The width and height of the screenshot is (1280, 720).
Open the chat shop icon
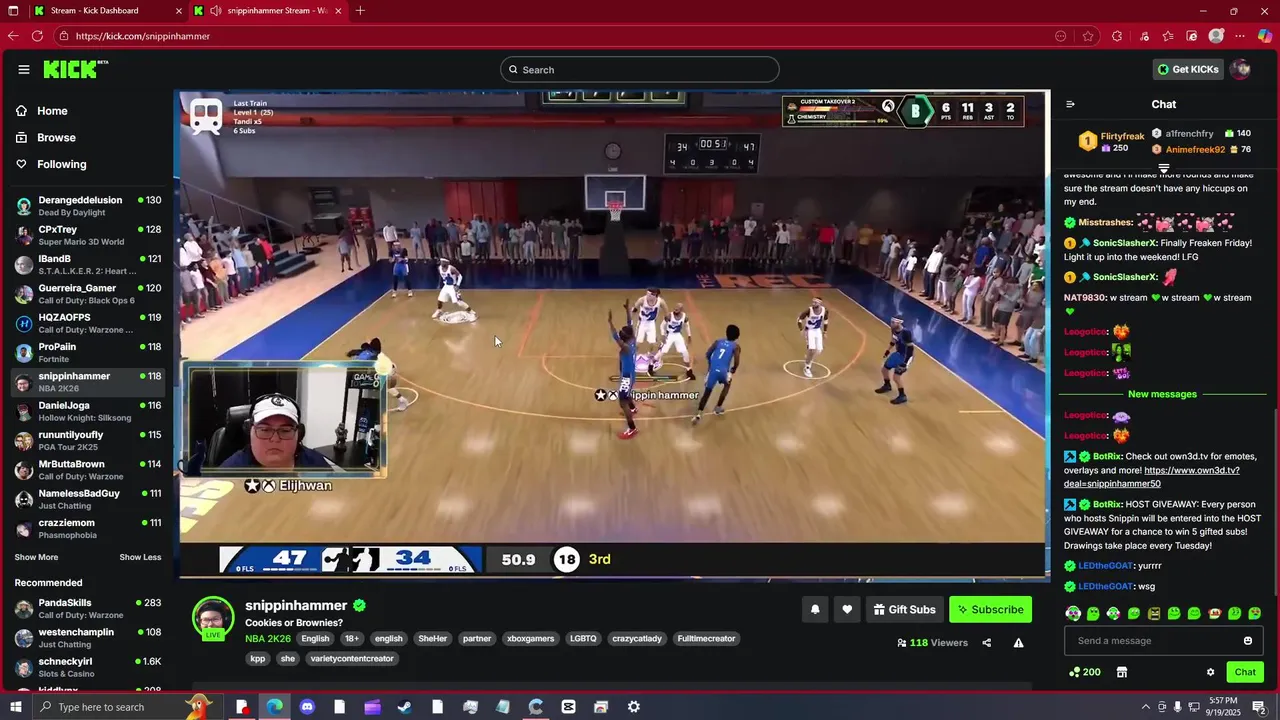tap(1122, 672)
